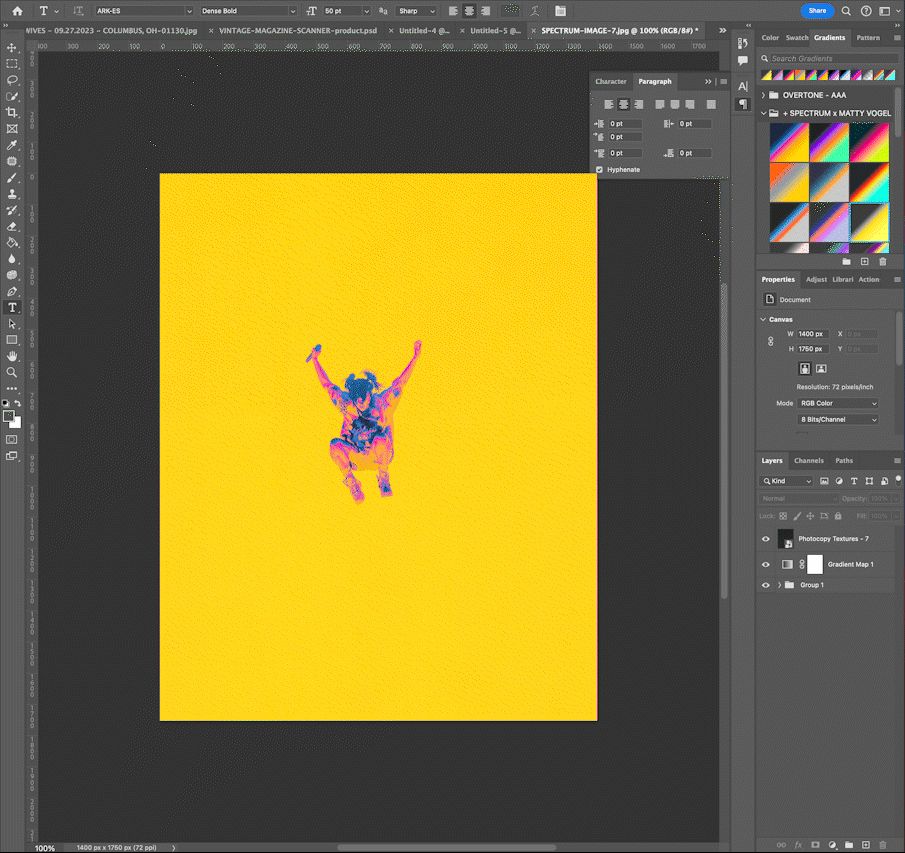Hide the Photocopy Textures - 7 layer
This screenshot has width=905, height=853.
[766, 539]
